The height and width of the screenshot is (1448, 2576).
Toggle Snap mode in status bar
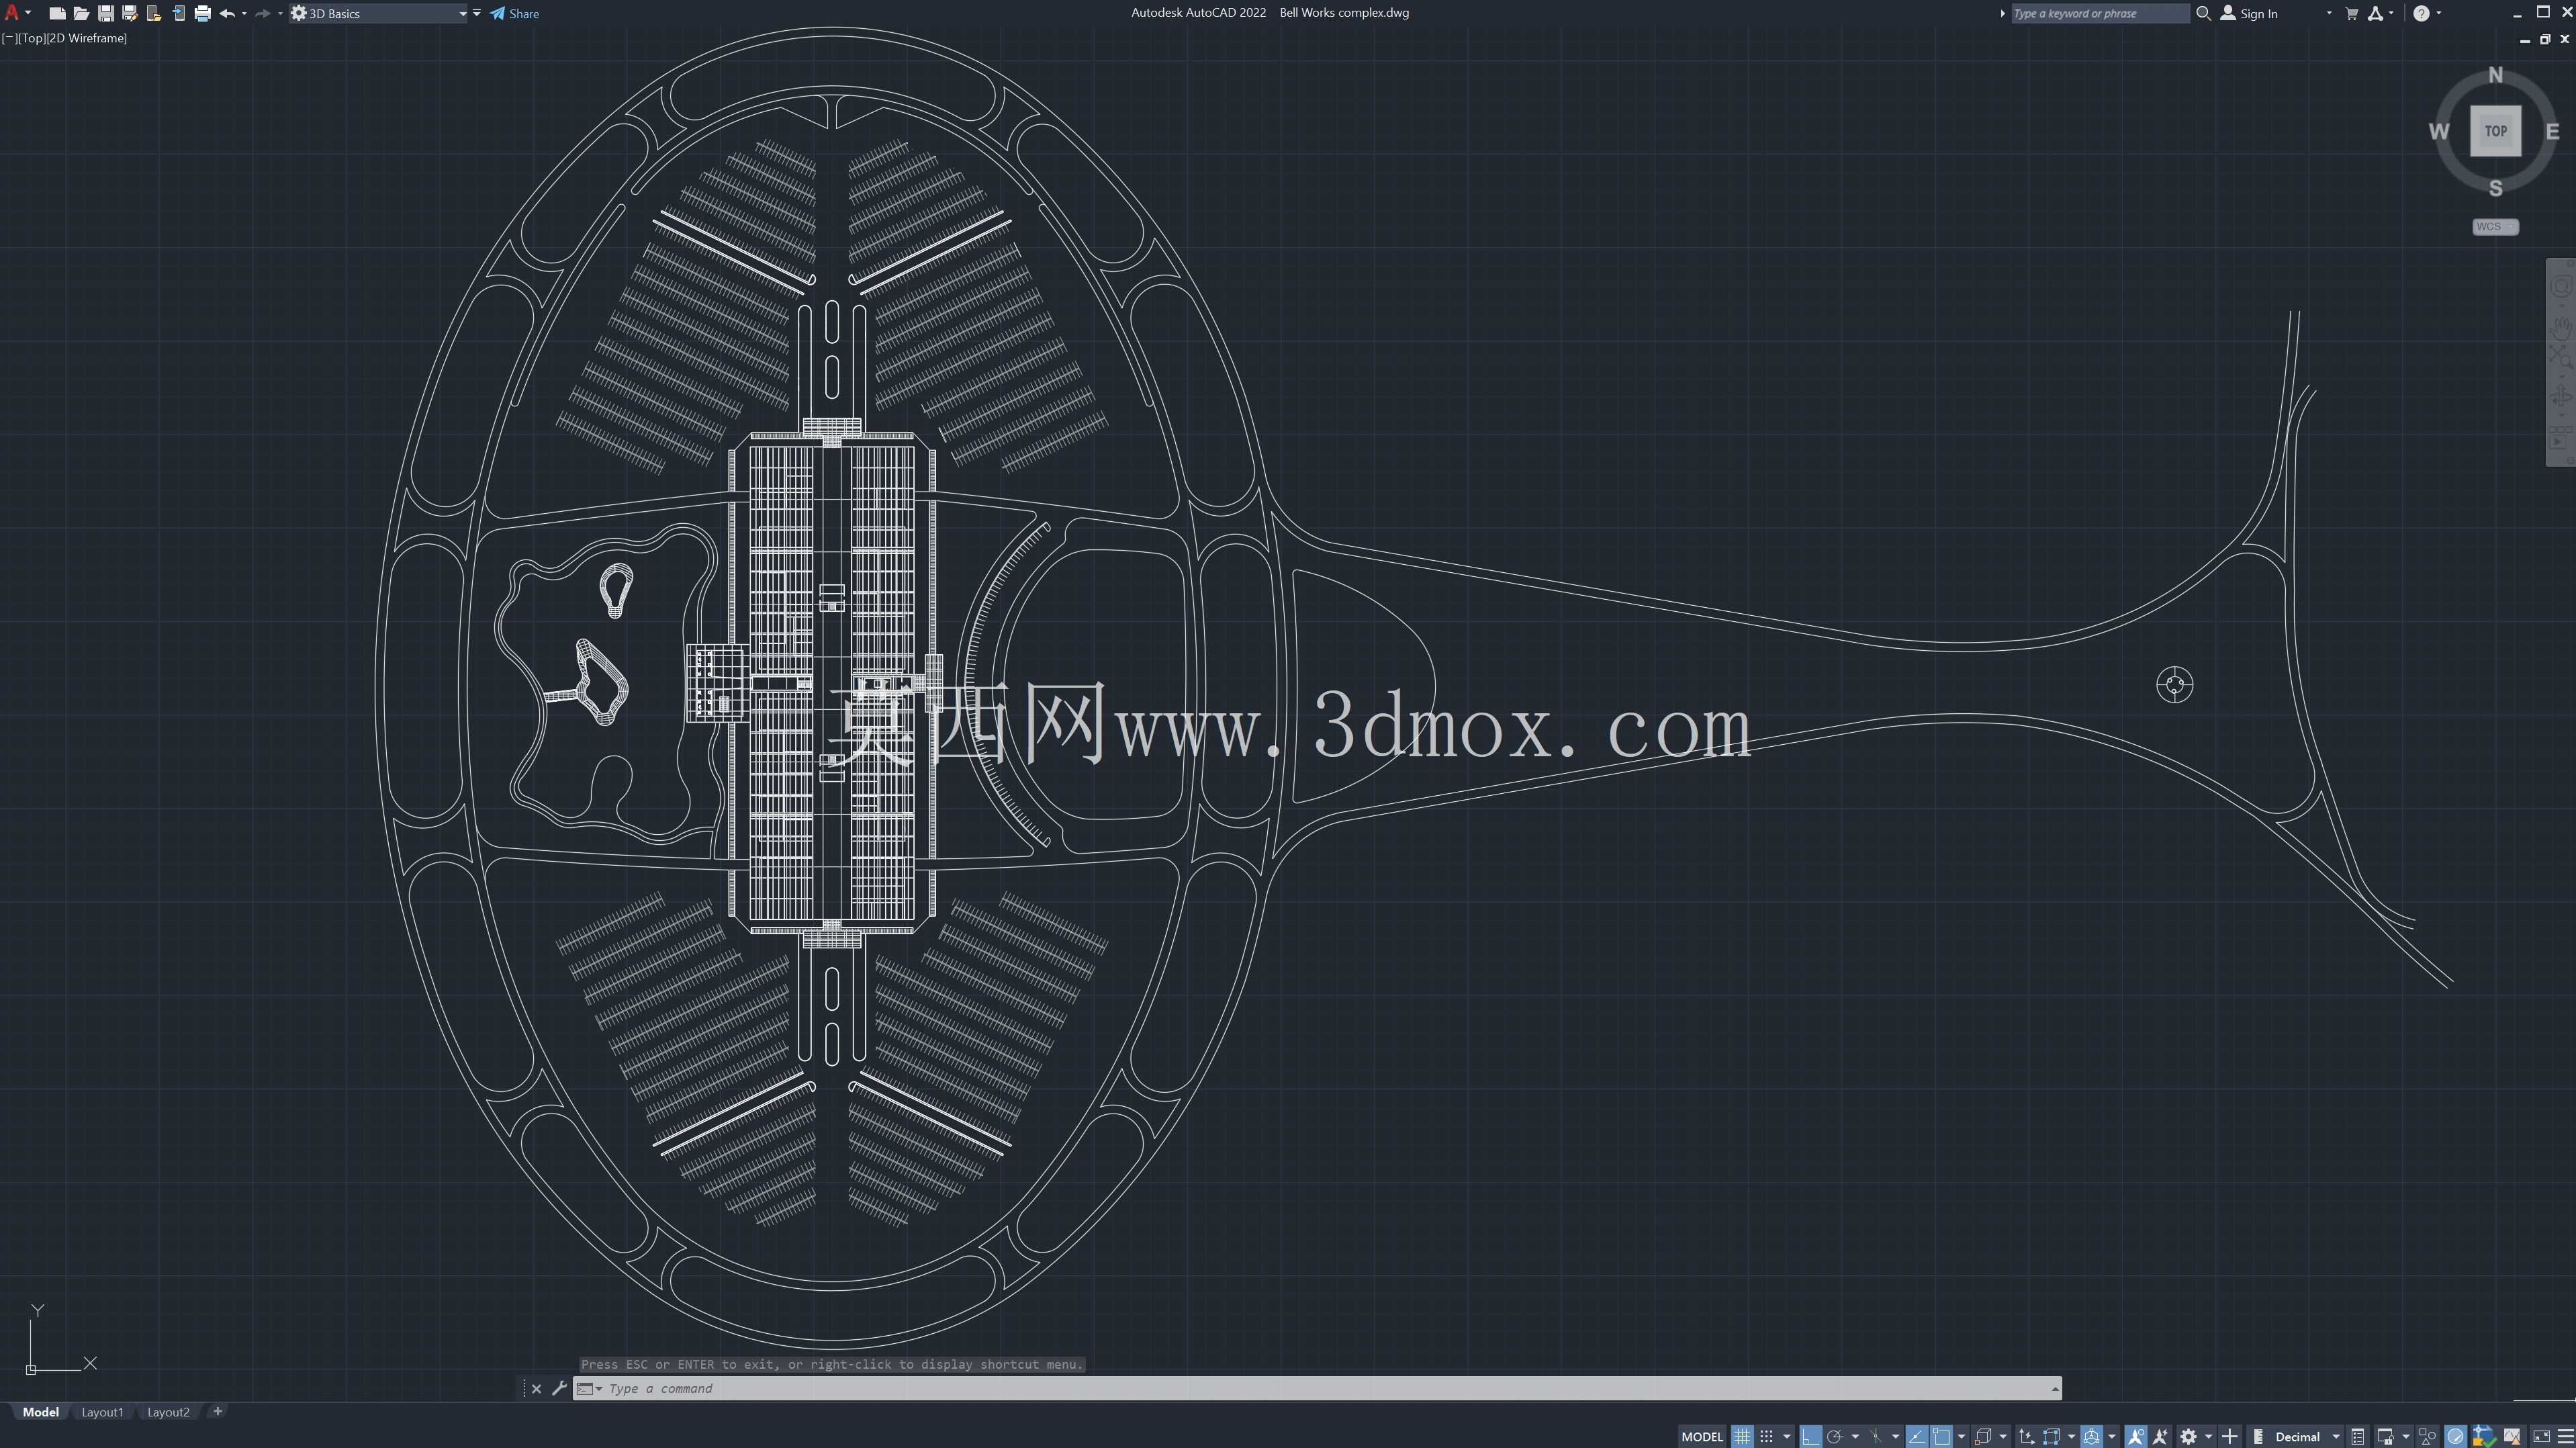tap(1767, 1437)
